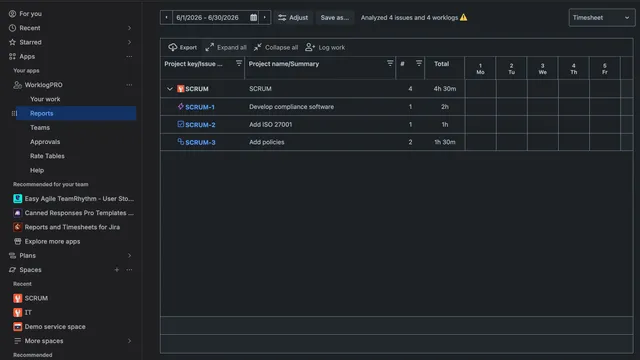Expand the Starred submenu chevron

pyautogui.click(x=129, y=42)
